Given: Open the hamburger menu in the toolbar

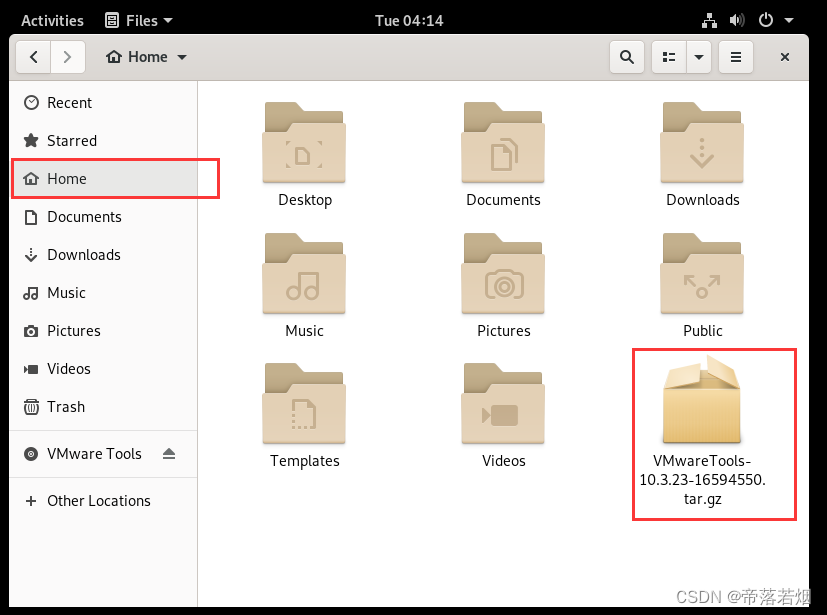Looking at the screenshot, I should [735, 57].
